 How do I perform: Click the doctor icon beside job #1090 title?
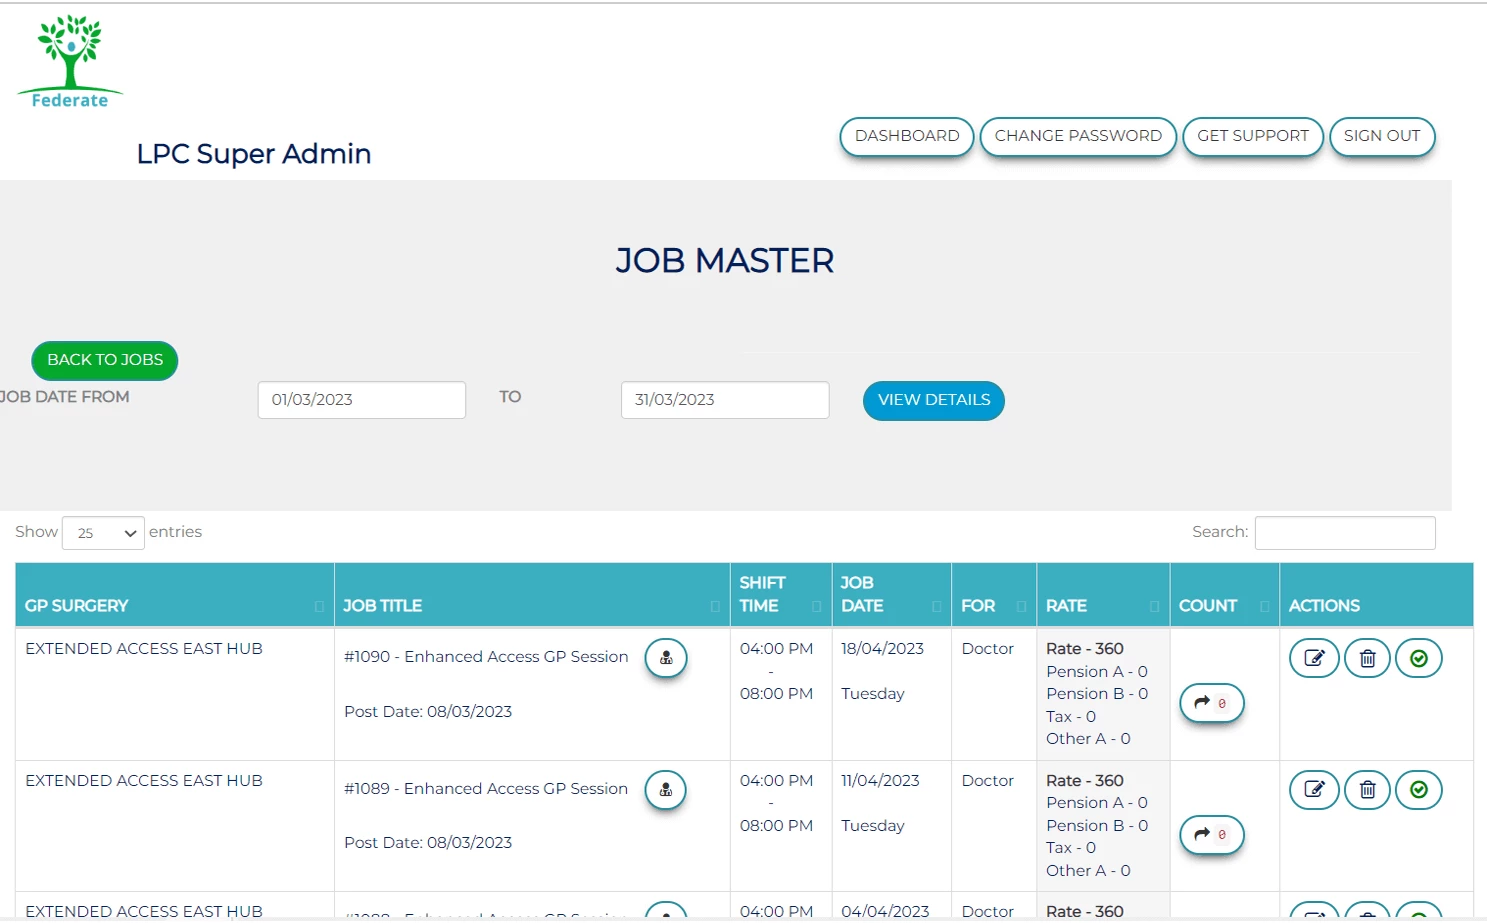[666, 658]
